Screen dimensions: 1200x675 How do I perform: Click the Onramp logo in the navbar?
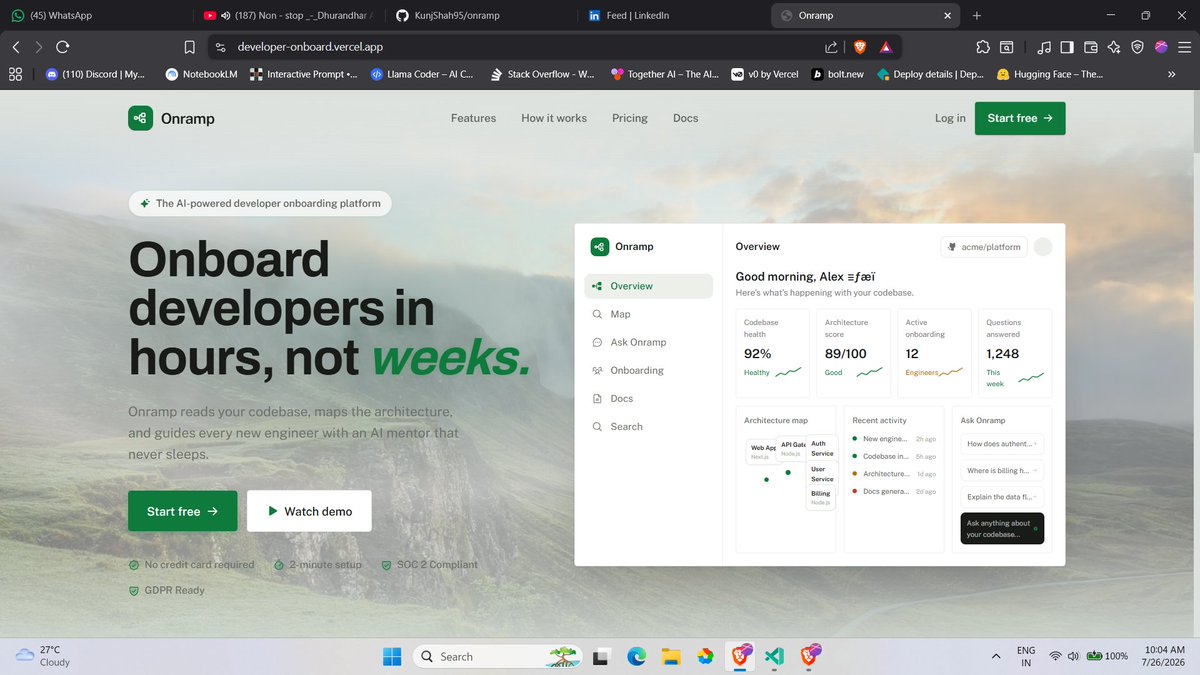pos(171,118)
